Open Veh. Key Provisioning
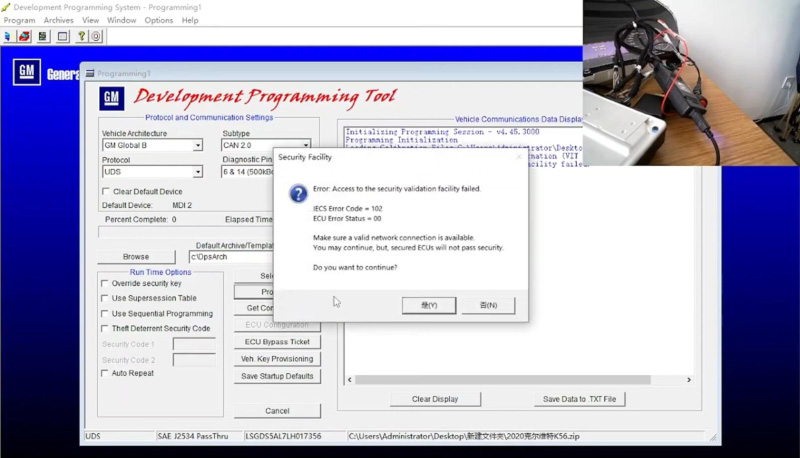This screenshot has height=458, width=800. [277, 359]
